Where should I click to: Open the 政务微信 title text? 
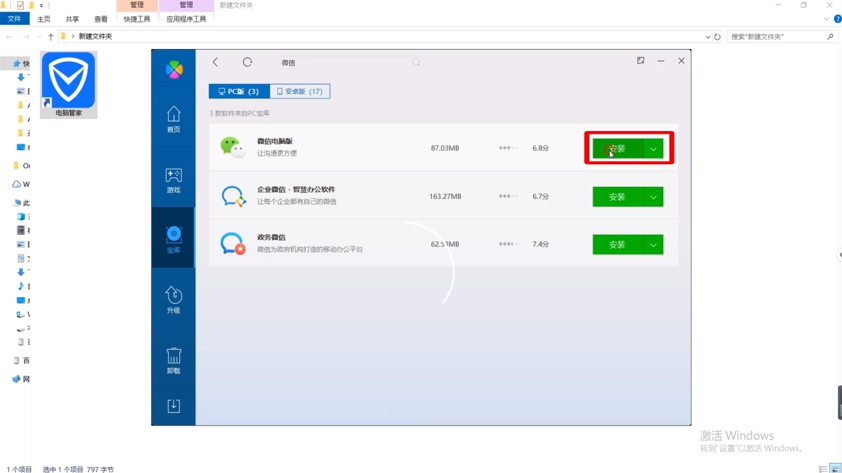271,237
